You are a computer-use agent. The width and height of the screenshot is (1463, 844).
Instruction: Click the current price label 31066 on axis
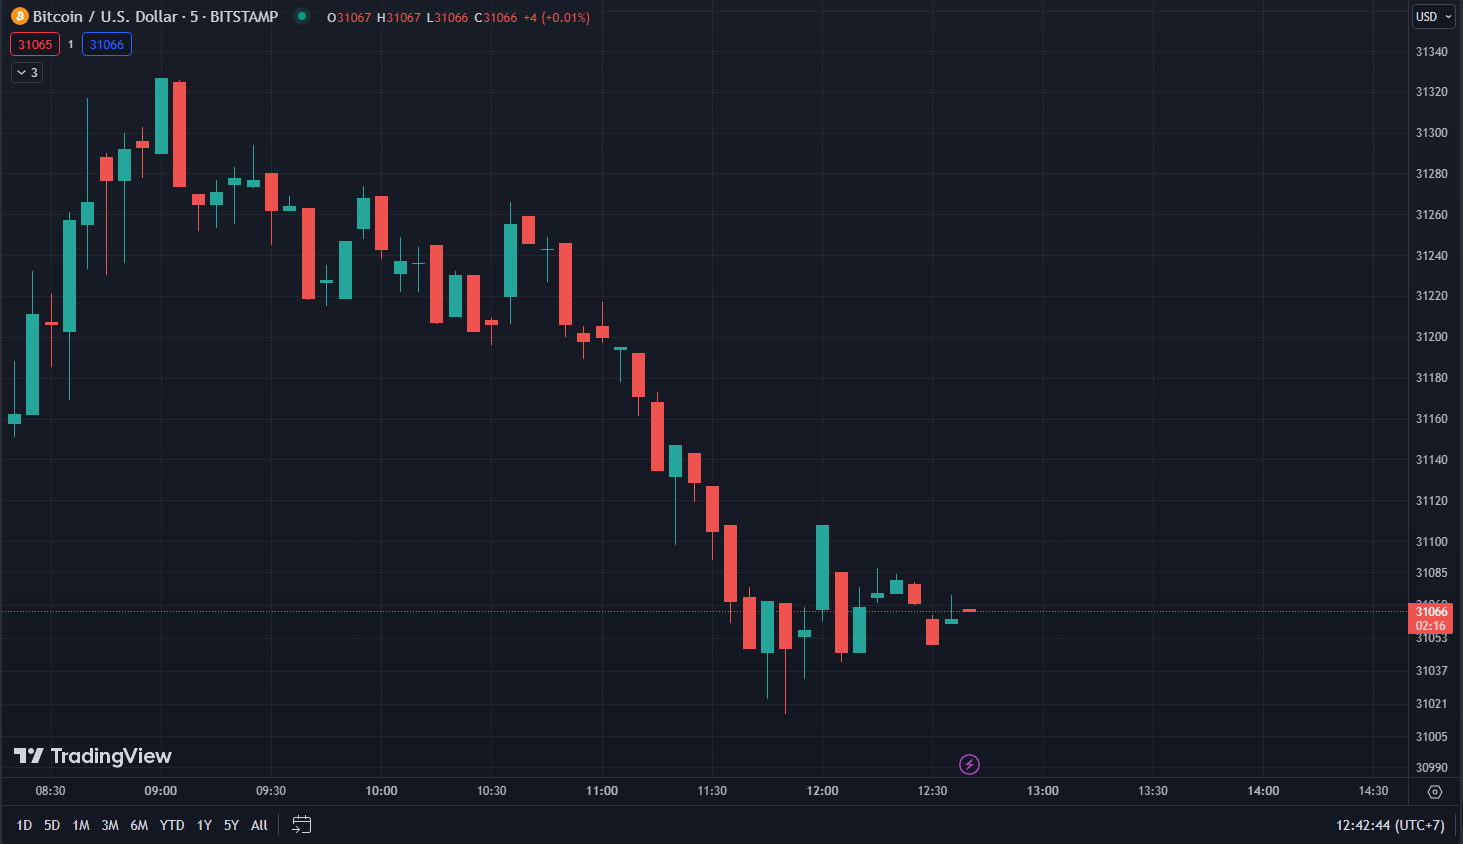click(x=1431, y=612)
